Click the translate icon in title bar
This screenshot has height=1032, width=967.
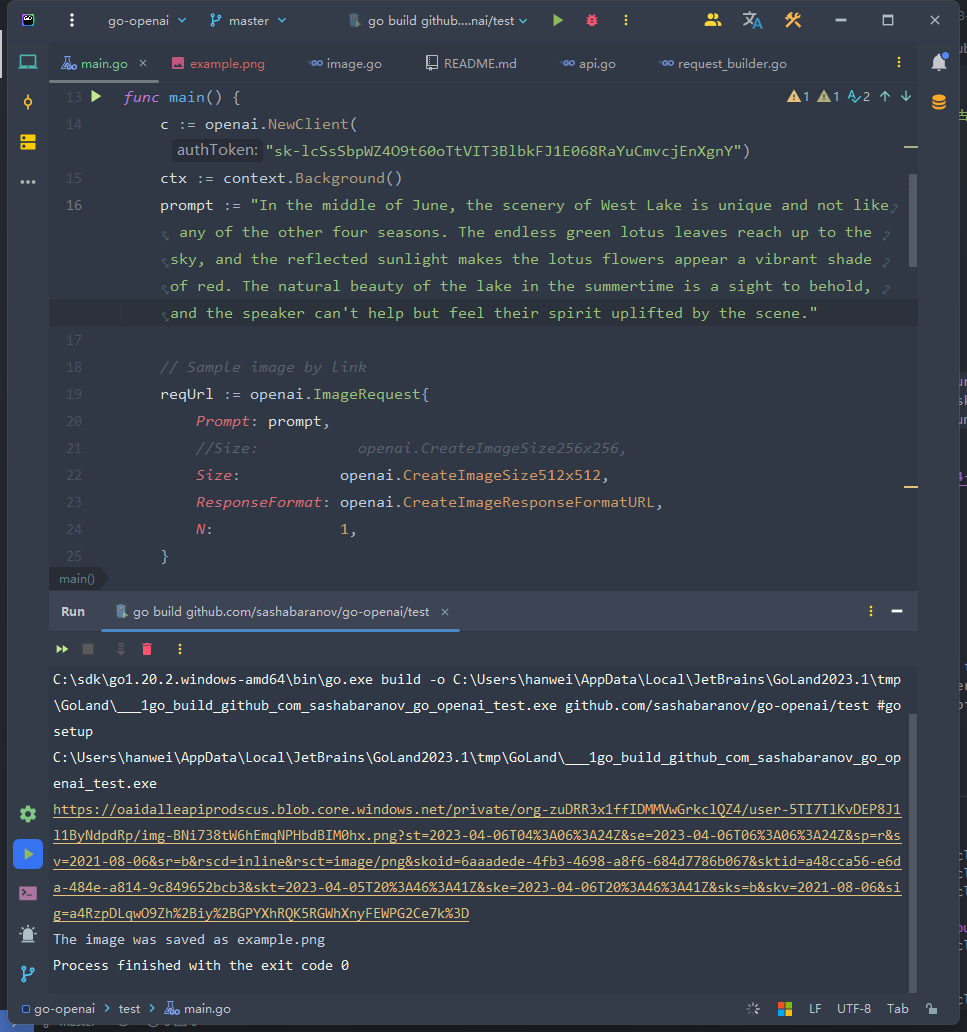click(x=752, y=20)
